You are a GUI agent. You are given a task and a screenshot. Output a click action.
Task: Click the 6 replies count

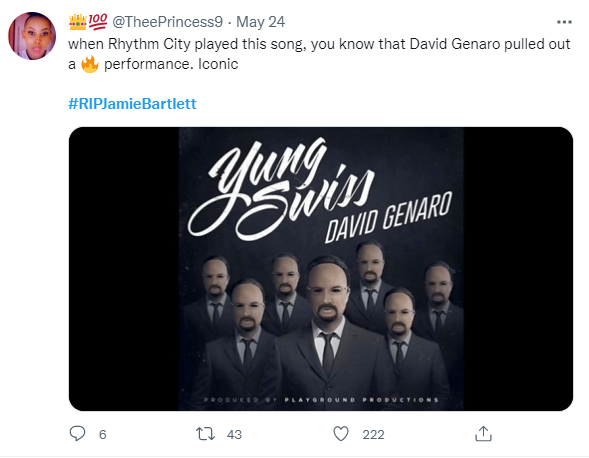(x=103, y=435)
